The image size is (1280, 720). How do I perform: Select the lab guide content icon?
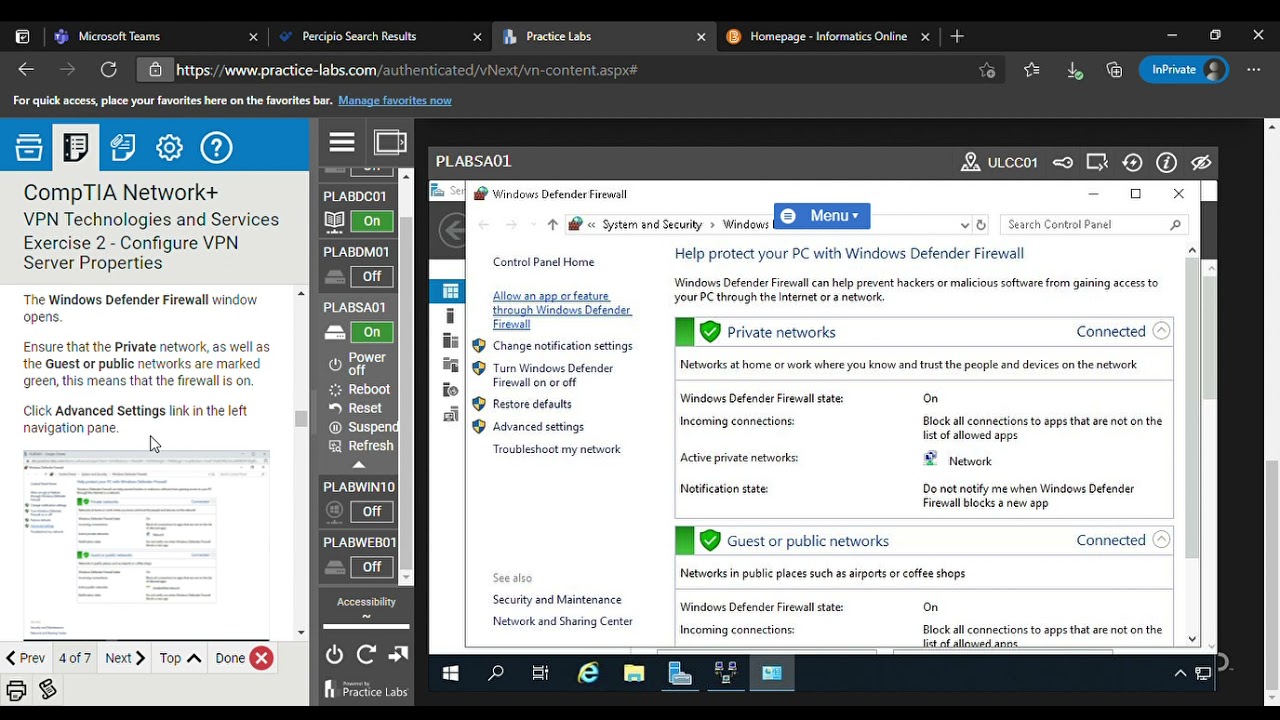(76, 148)
